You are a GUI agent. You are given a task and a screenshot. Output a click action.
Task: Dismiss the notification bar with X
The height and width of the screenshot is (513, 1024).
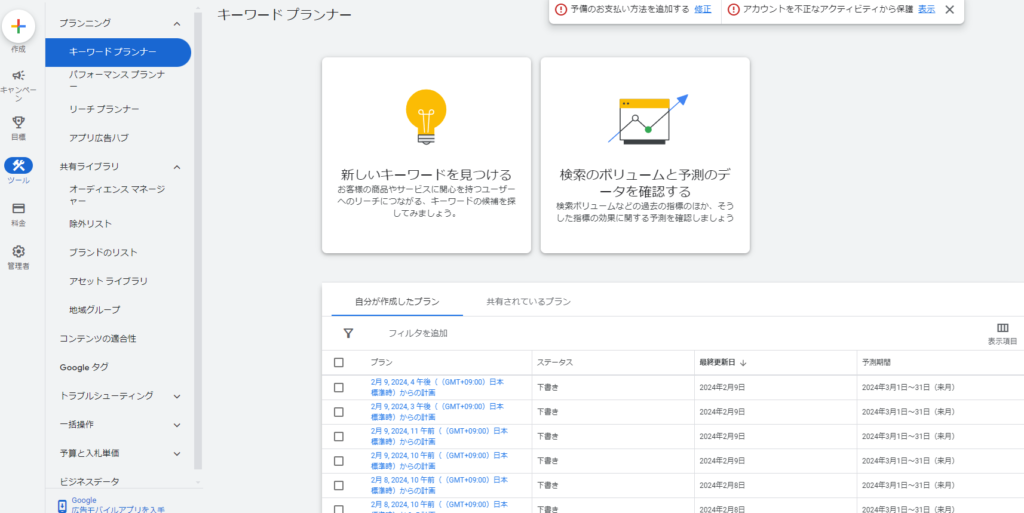coord(950,9)
